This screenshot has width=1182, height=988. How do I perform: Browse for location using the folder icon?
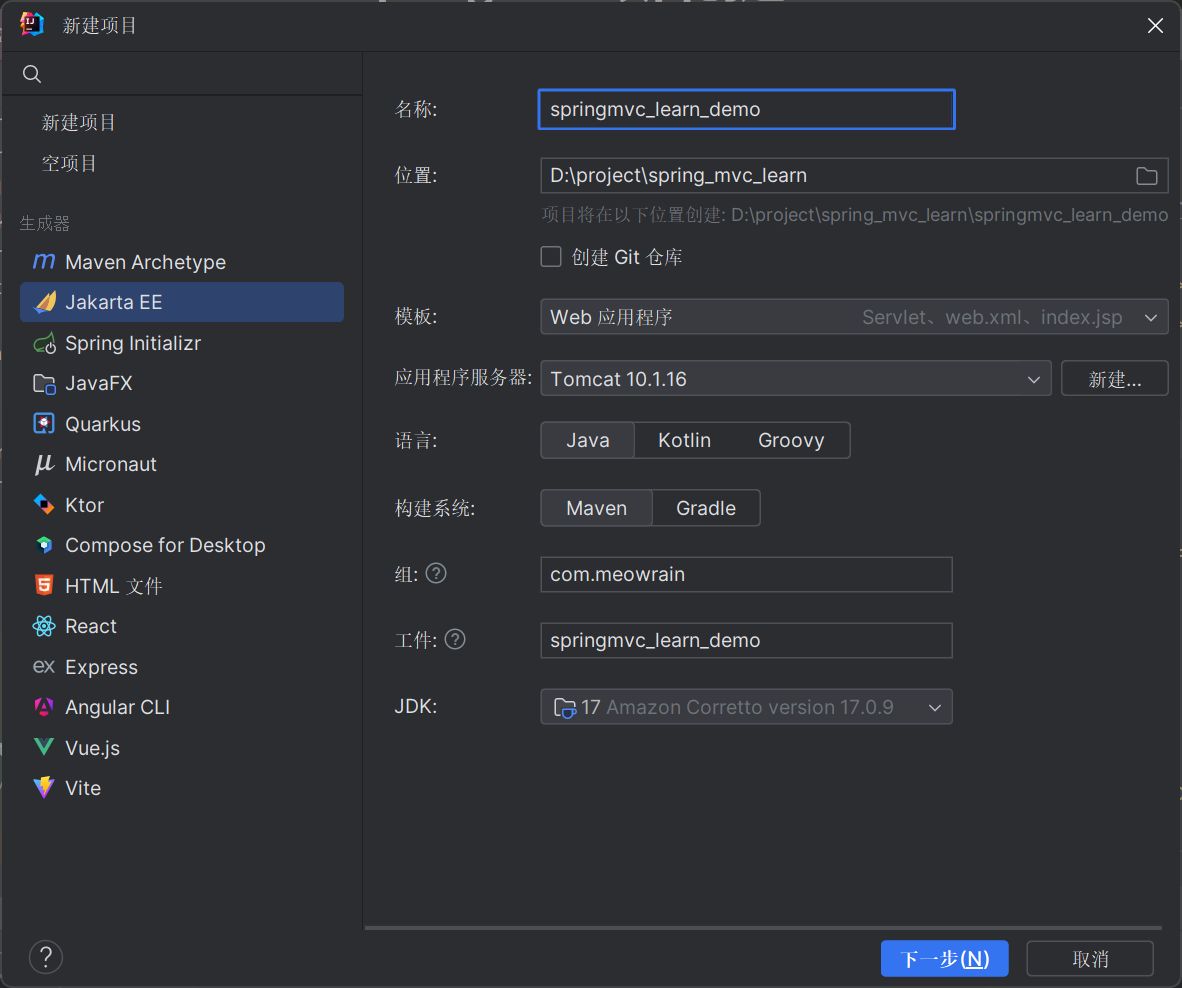[1146, 176]
